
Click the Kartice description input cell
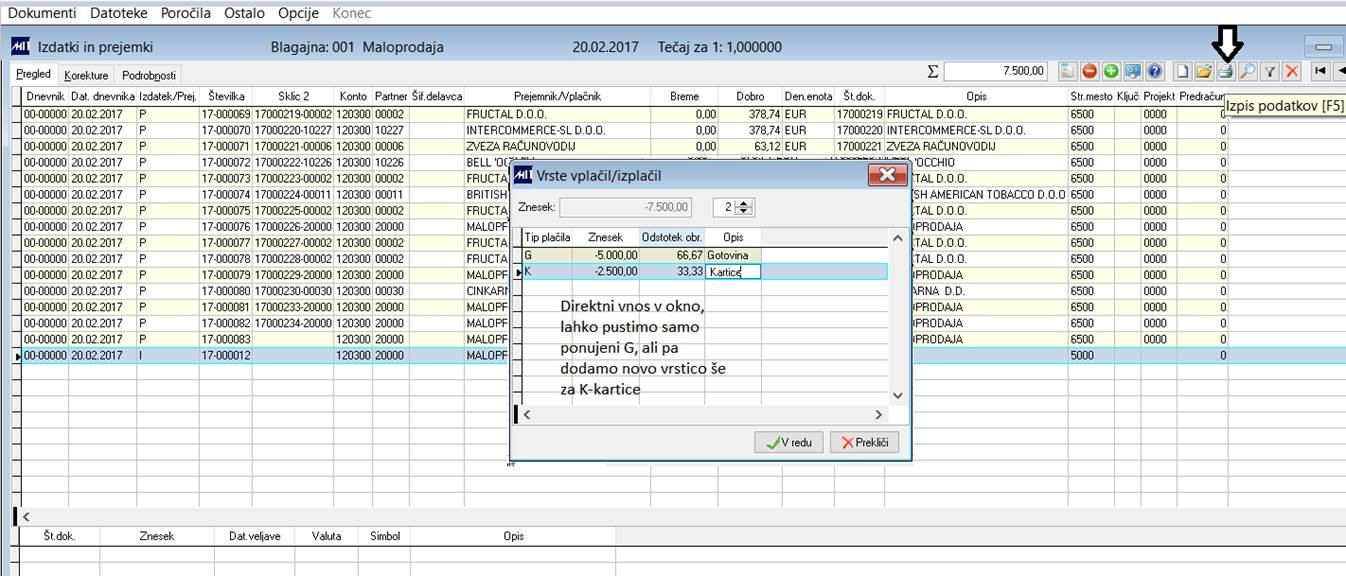tap(733, 271)
